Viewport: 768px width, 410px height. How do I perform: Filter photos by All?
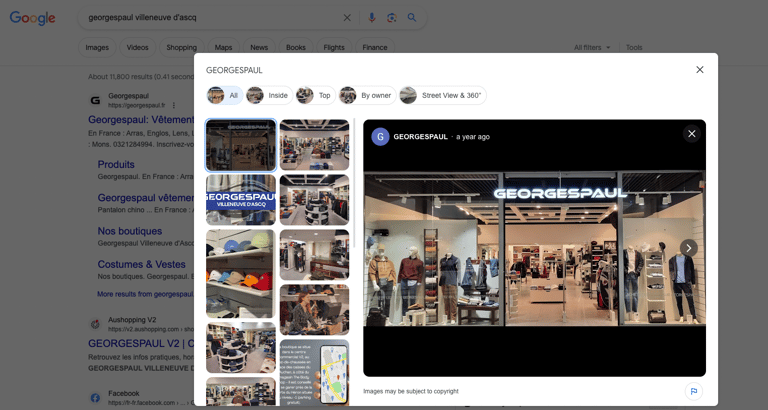coord(225,96)
